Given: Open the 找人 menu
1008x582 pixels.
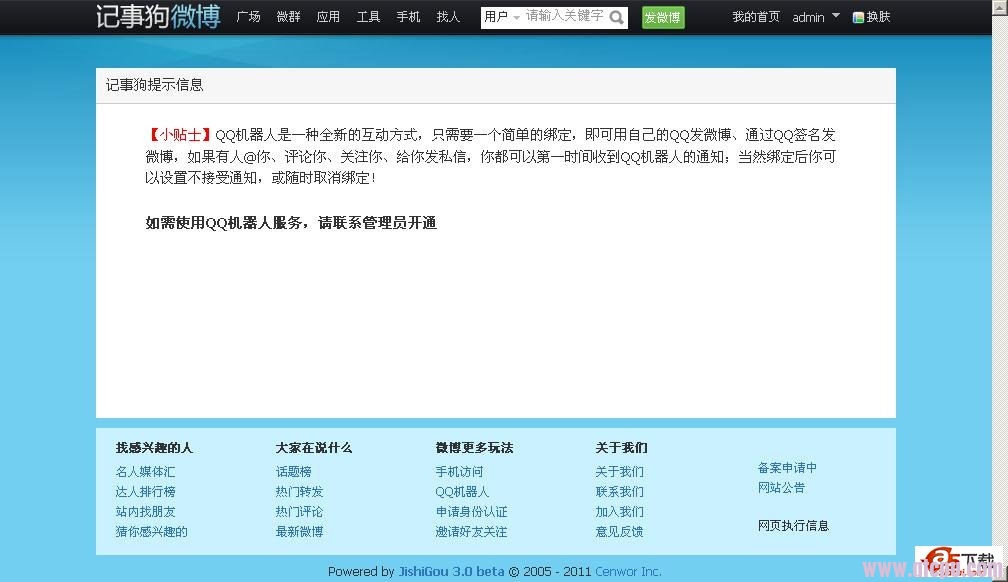Looking at the screenshot, I should tap(448, 17).
